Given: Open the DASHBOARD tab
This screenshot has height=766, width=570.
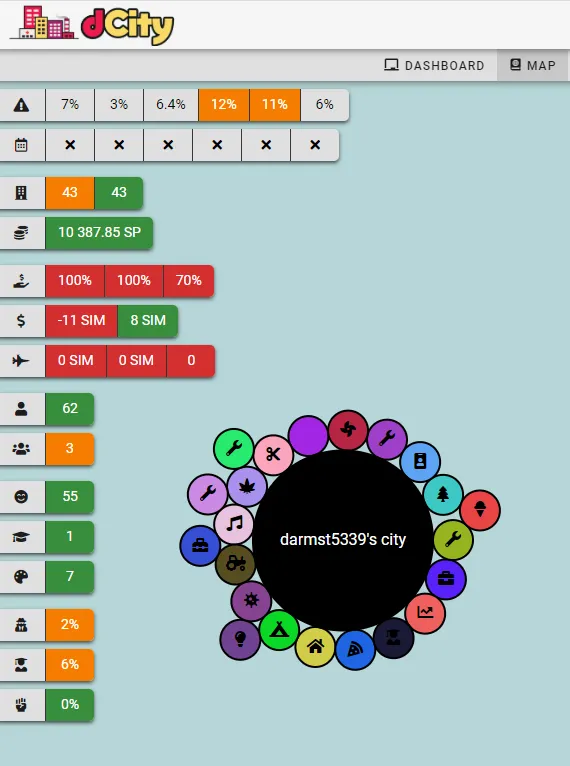Looking at the screenshot, I should (x=434, y=65).
